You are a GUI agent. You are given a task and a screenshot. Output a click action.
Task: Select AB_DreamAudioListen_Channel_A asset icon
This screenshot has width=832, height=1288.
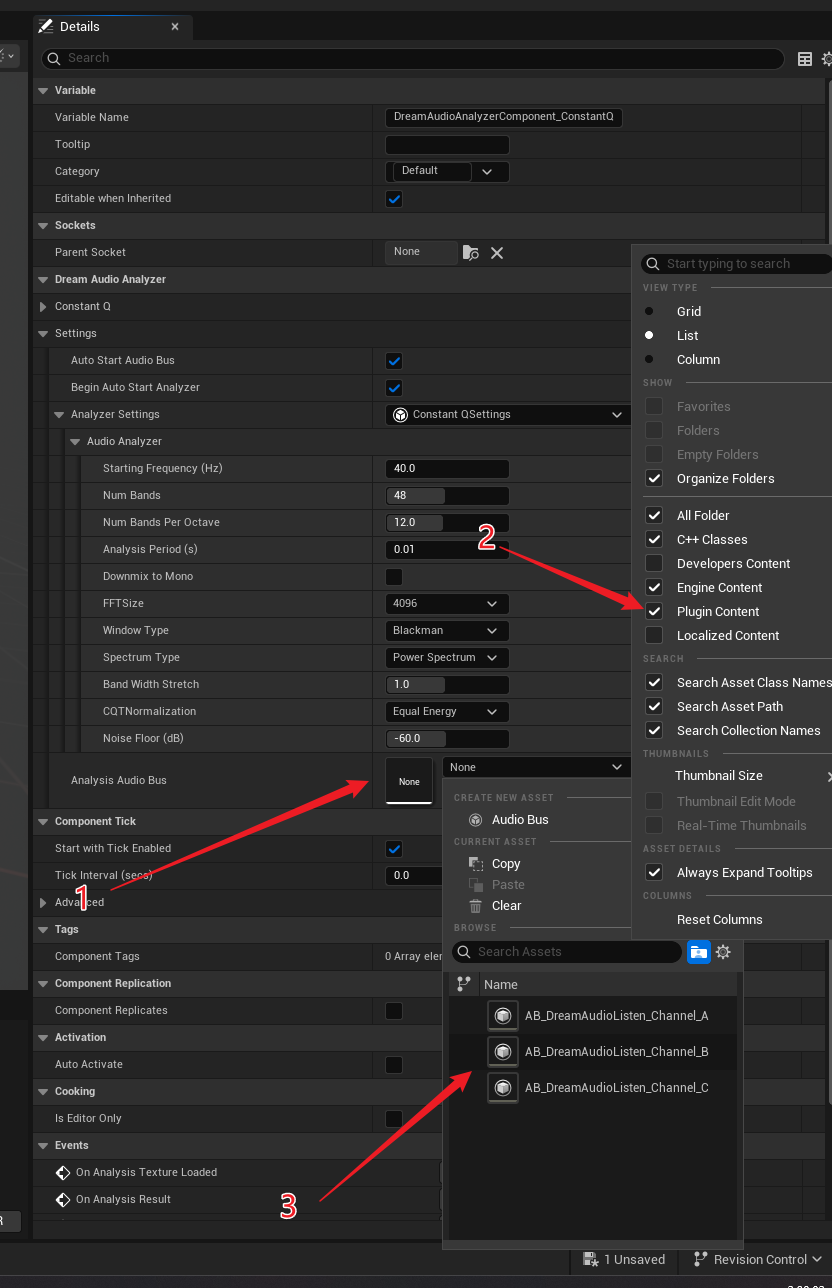pos(503,1016)
